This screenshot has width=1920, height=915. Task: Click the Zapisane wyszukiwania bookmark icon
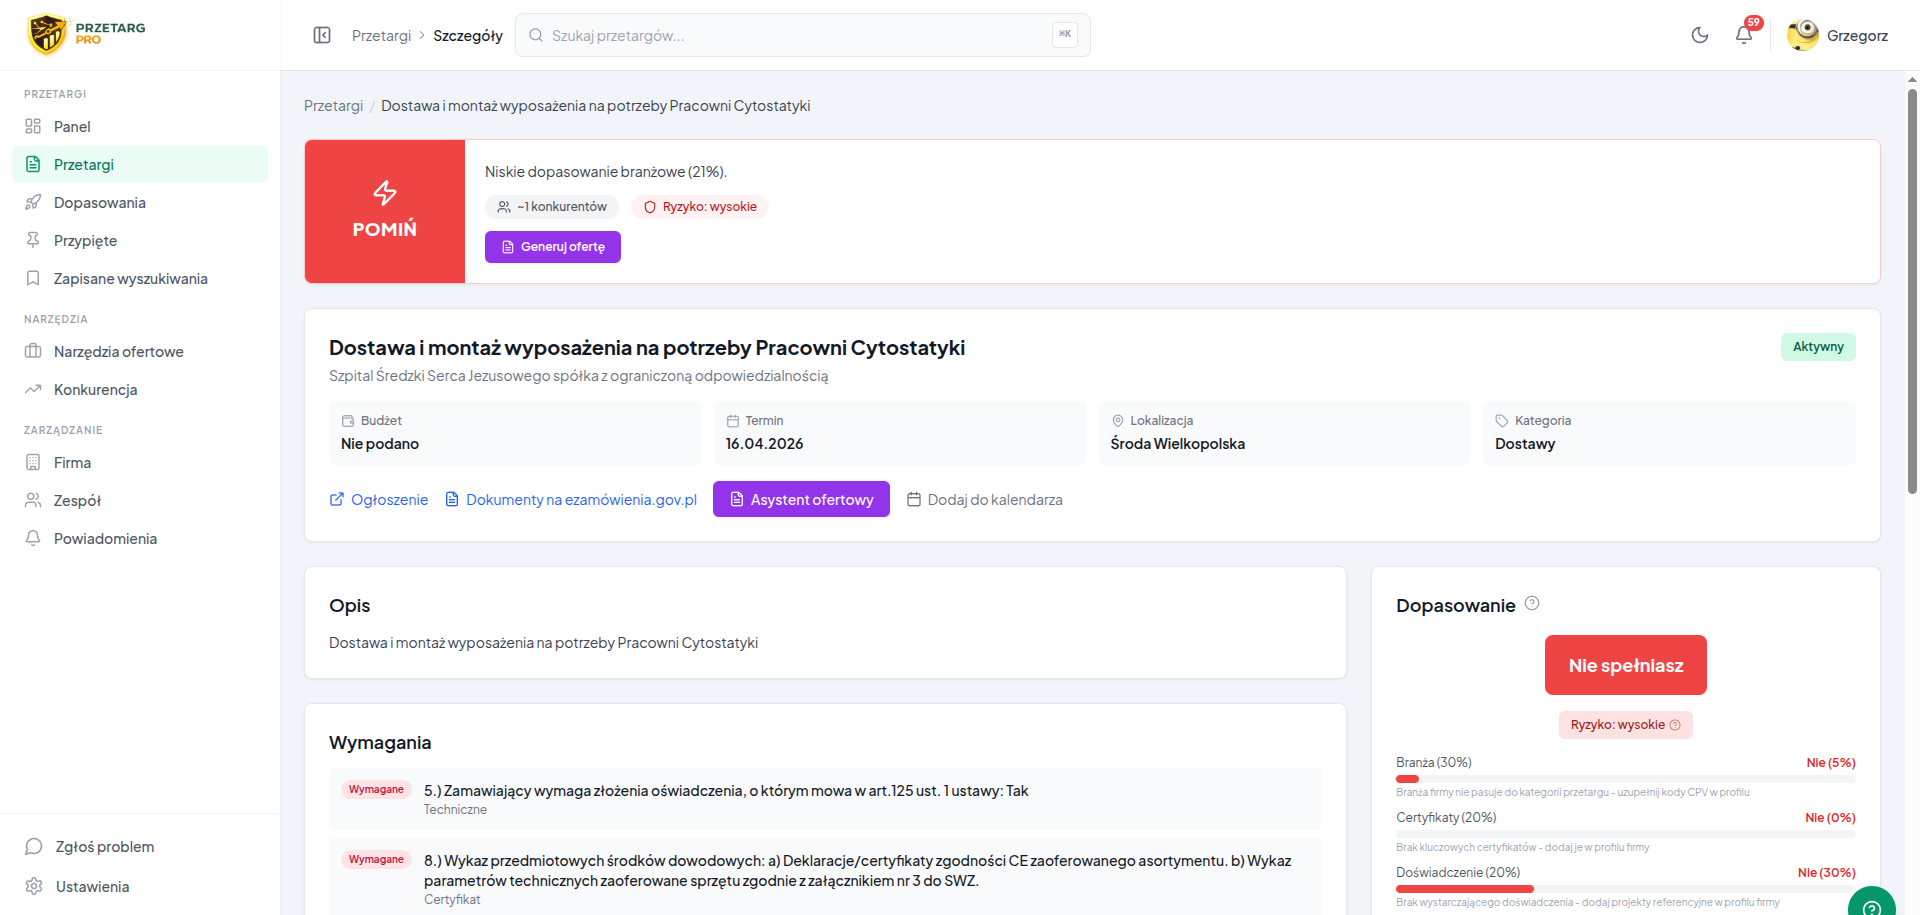click(x=33, y=278)
